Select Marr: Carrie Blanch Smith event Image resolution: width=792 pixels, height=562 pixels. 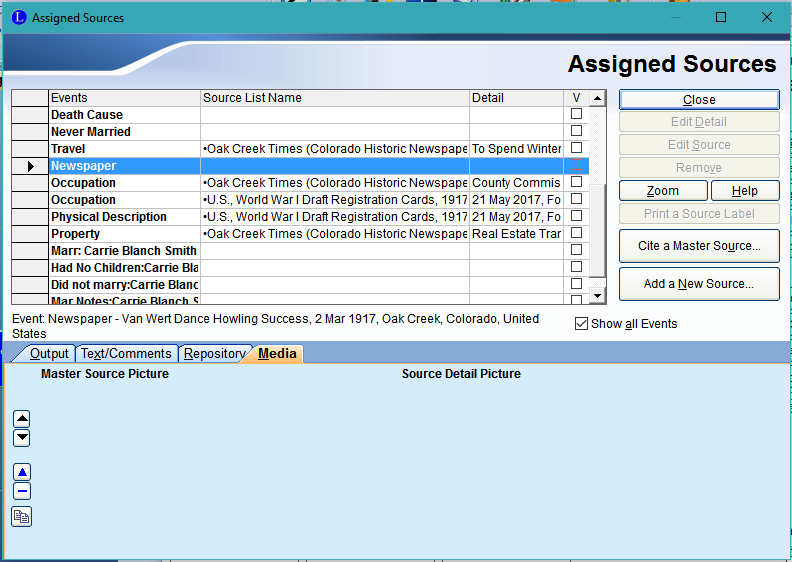(124, 251)
